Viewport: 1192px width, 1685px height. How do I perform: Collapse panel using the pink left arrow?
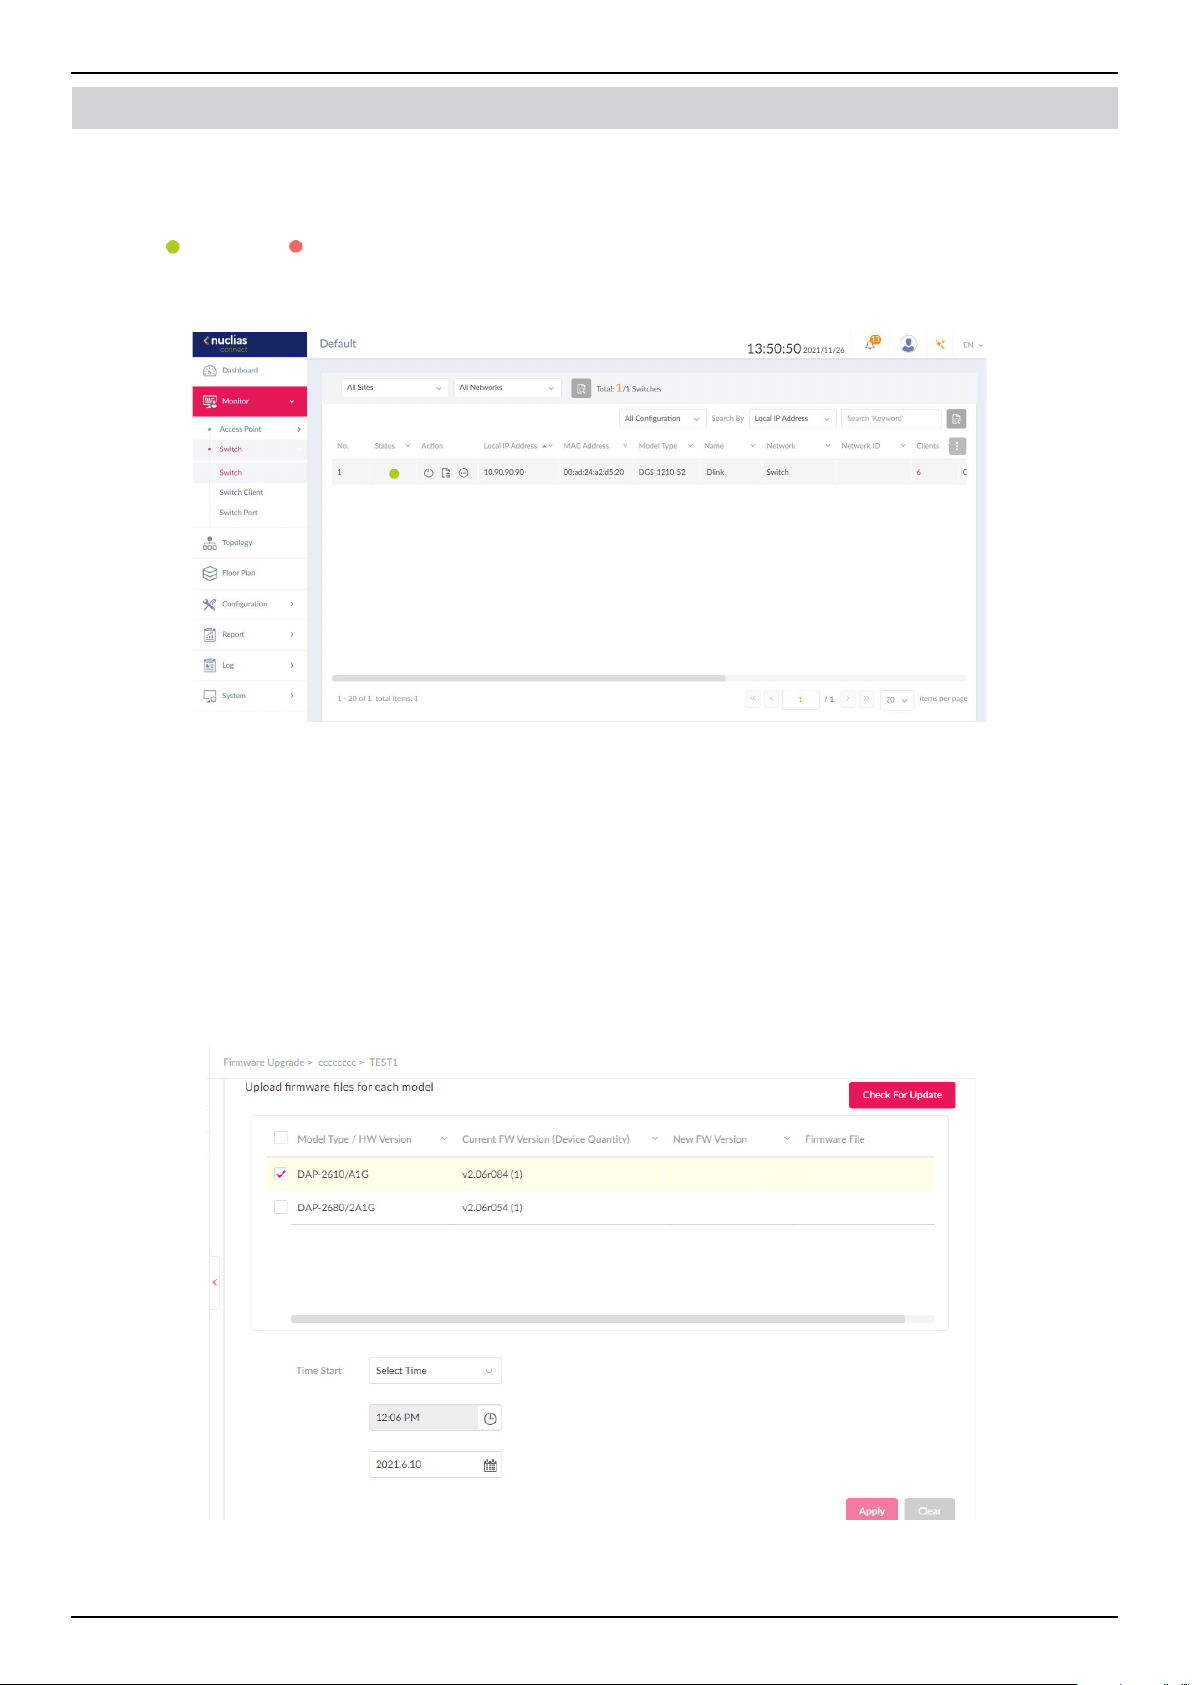215,1282
